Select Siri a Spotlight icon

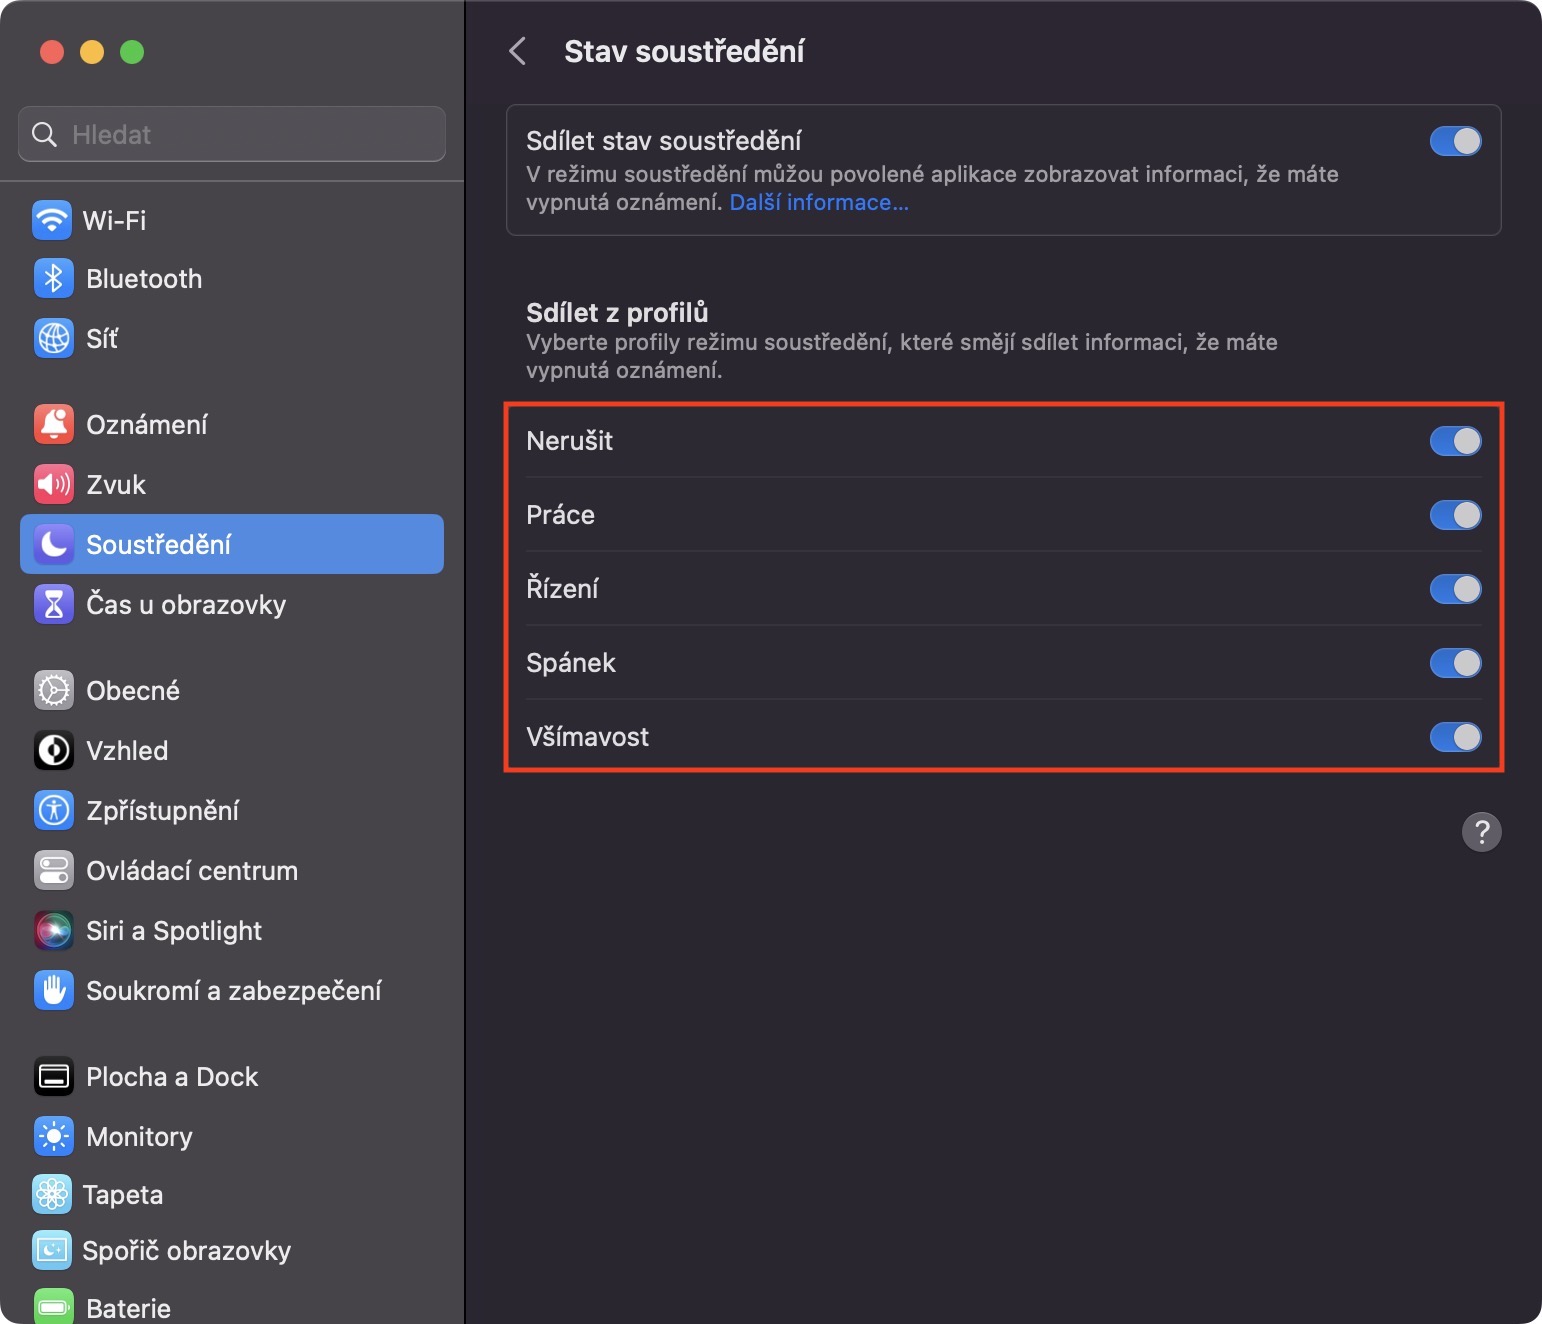coord(54,931)
